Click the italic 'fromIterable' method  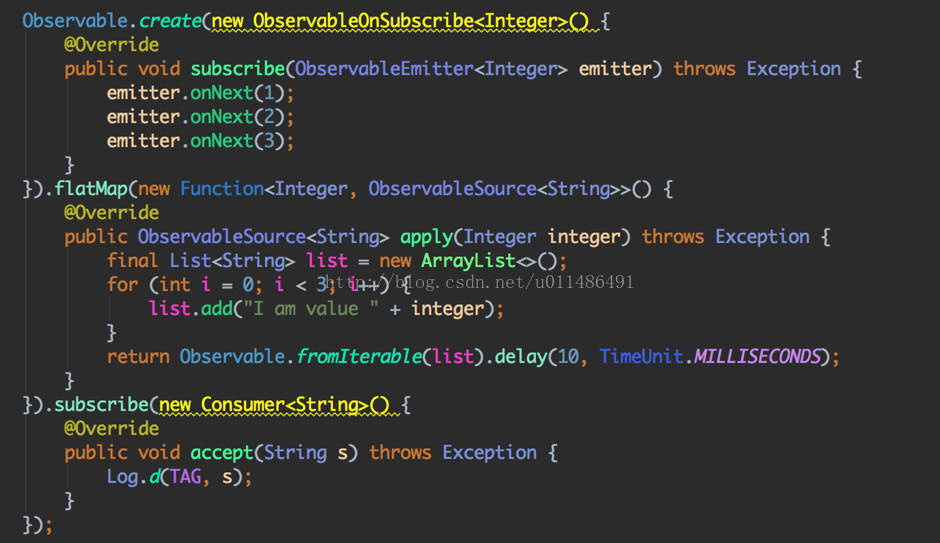point(359,357)
